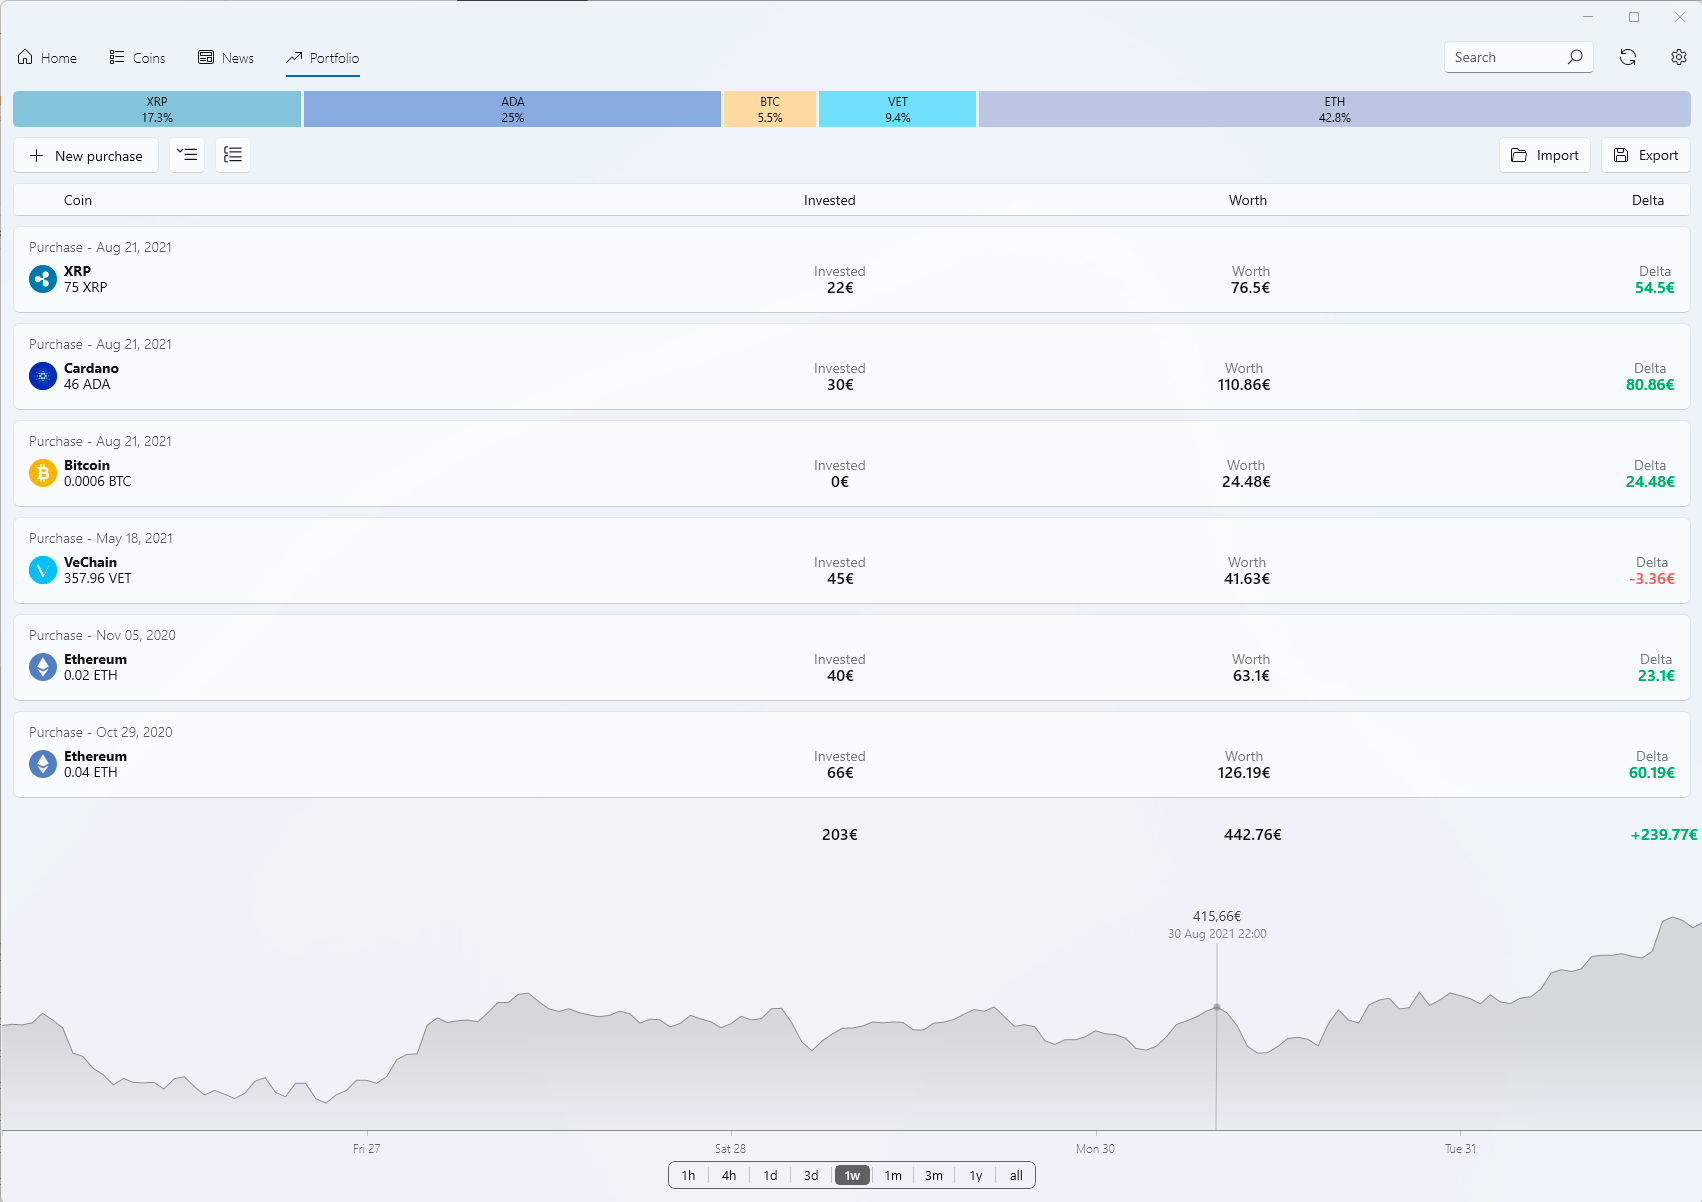Sort by the Invested column header

coord(829,200)
